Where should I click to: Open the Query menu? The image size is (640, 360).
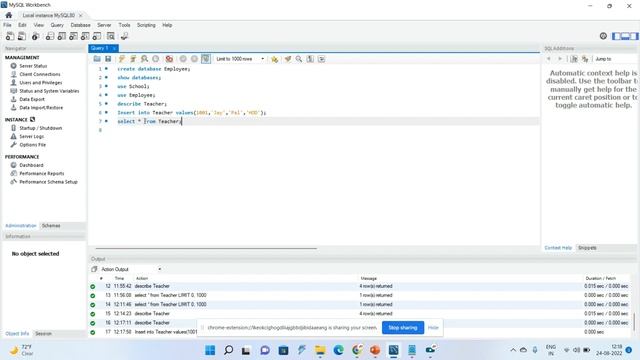pyautogui.click(x=57, y=25)
